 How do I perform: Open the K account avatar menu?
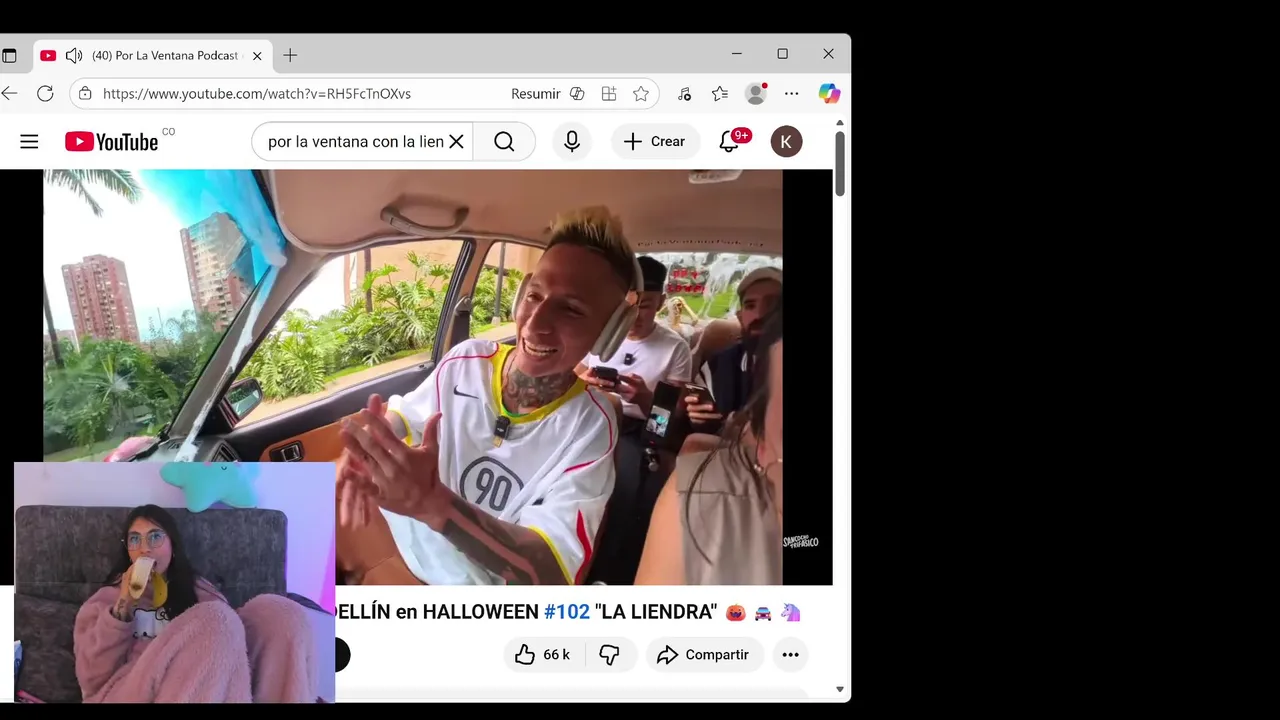[786, 142]
